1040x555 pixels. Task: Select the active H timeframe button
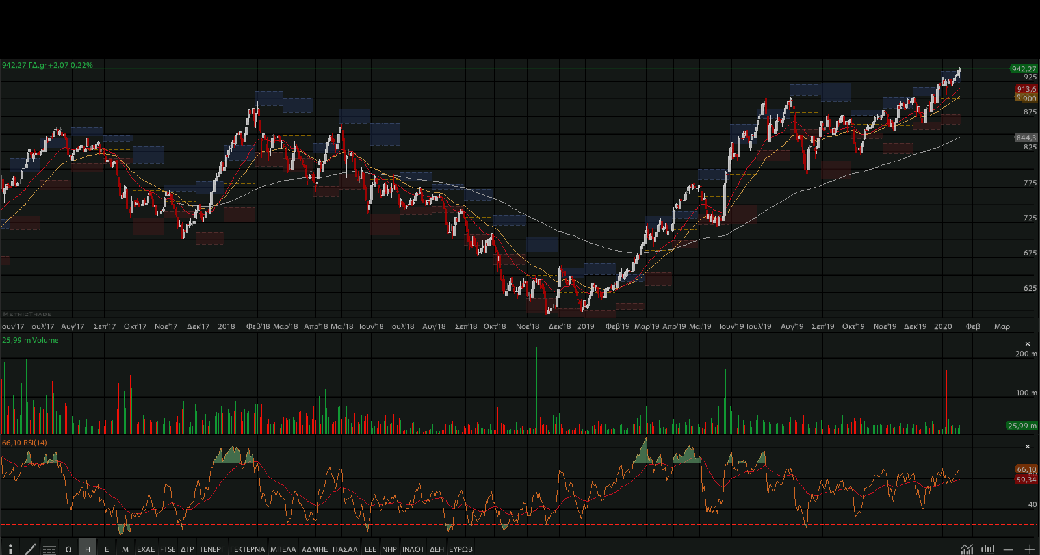click(x=88, y=549)
